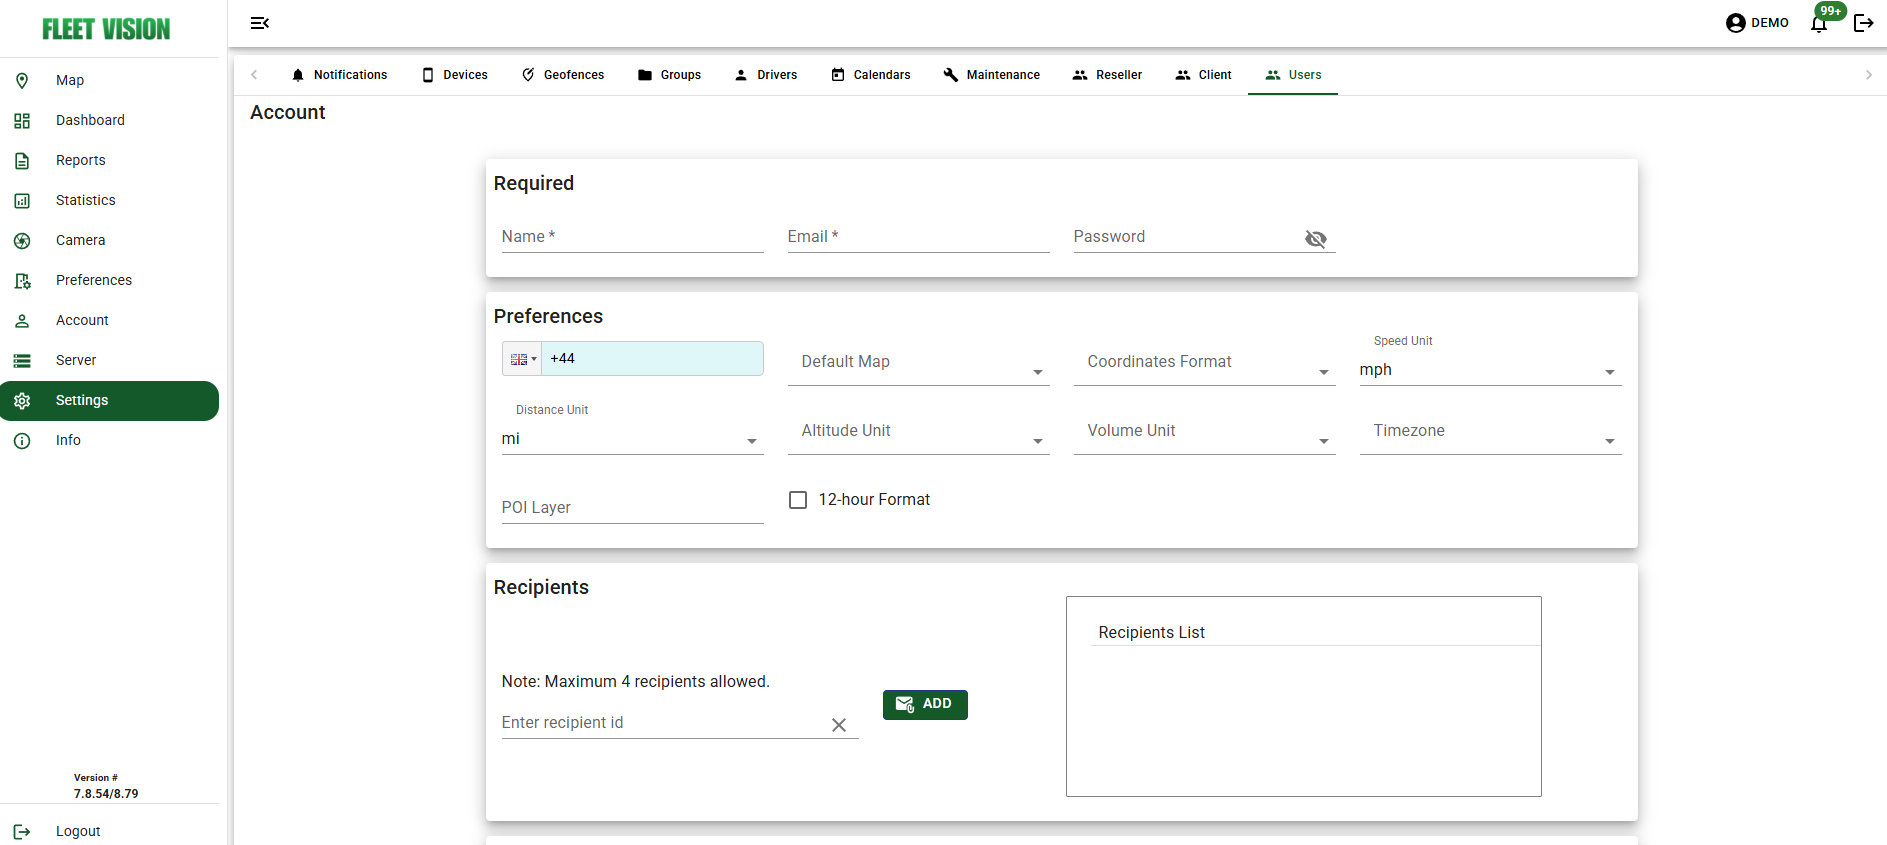Screen dimensions: 1887x845
Task: Open the Speed Unit dropdown showing mph
Action: click(1491, 370)
